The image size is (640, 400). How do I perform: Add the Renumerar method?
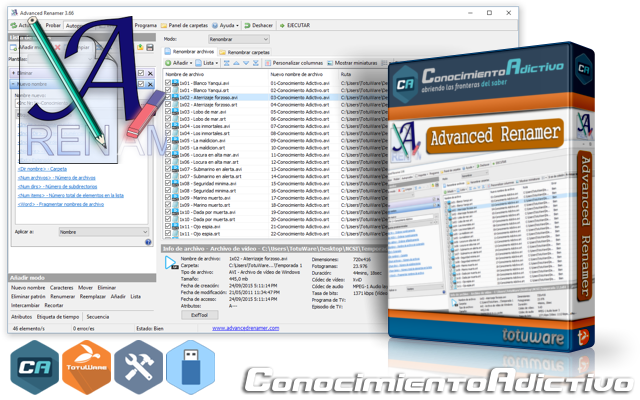(x=62, y=297)
